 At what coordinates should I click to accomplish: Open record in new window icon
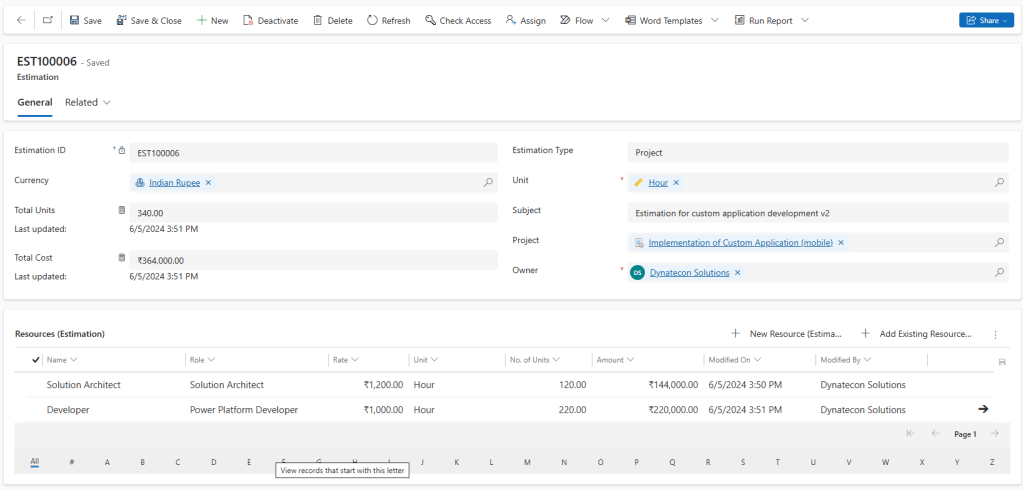(x=48, y=20)
